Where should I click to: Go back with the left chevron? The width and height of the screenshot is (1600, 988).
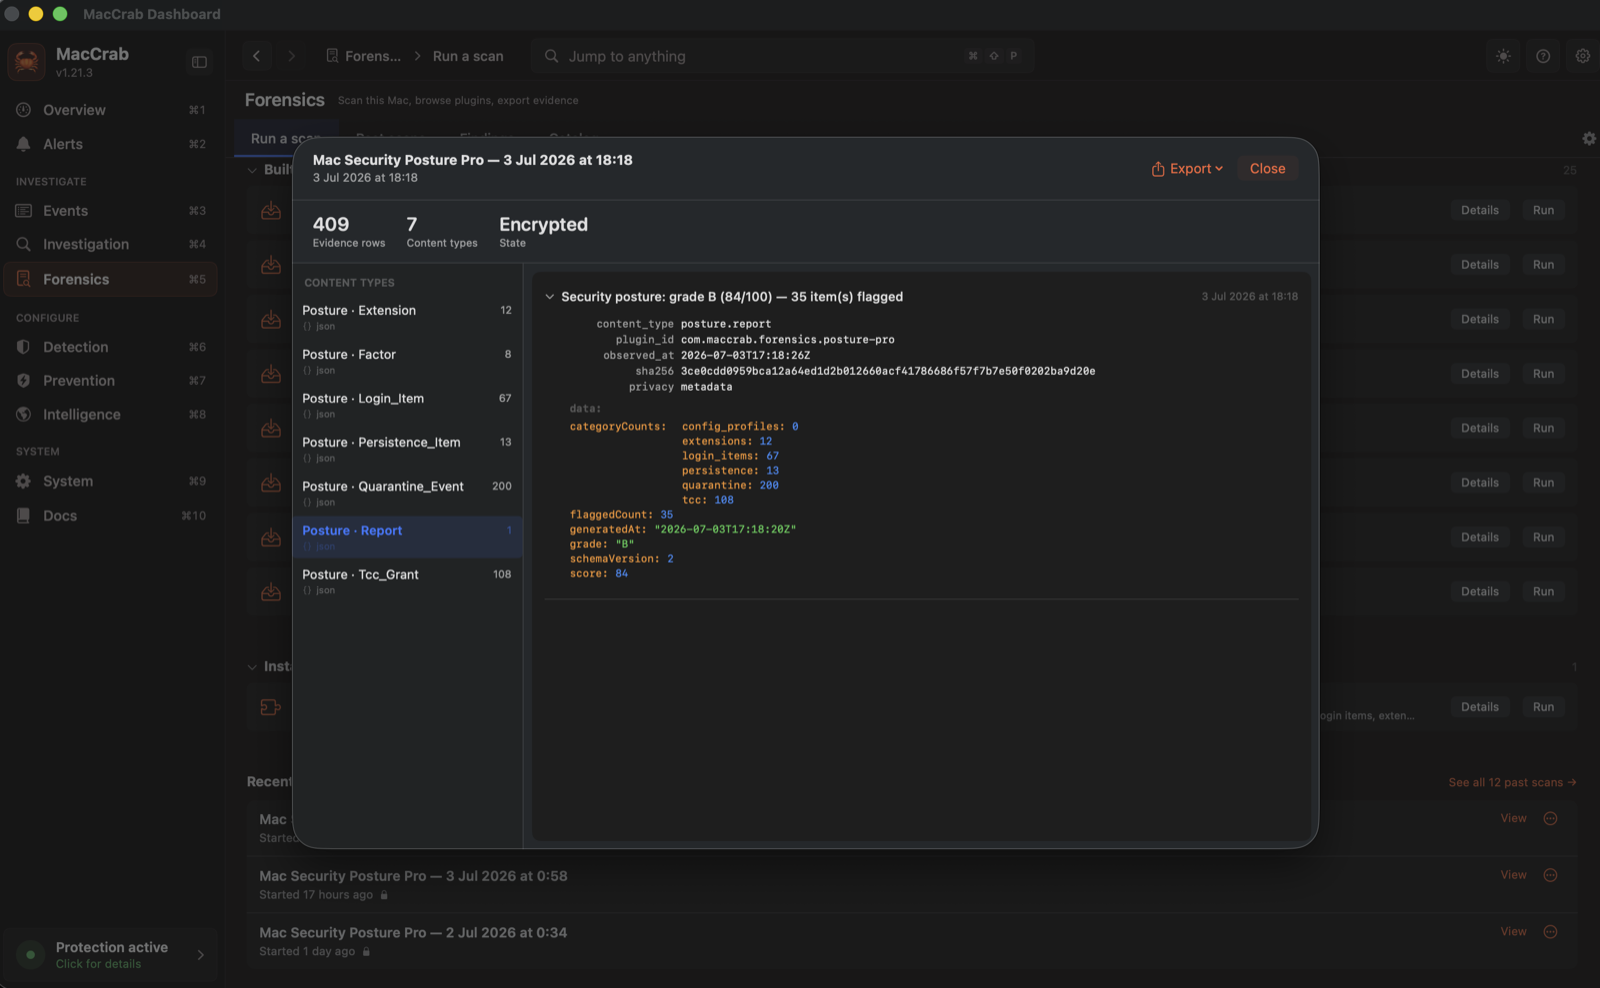click(x=257, y=56)
